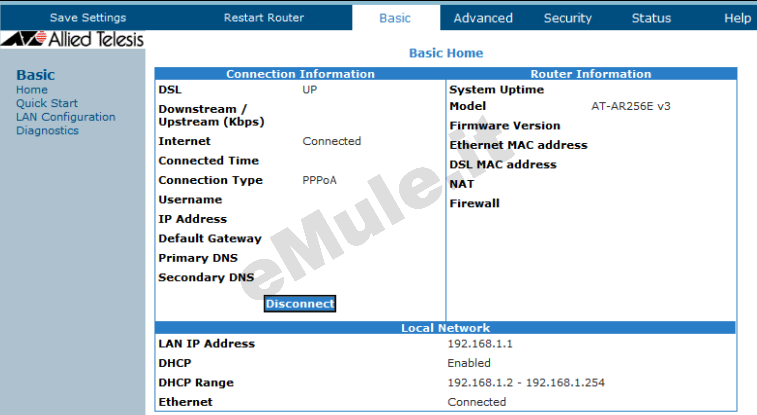Click the Allied Telesis logo
The width and height of the screenshot is (757, 415).
(x=72, y=39)
